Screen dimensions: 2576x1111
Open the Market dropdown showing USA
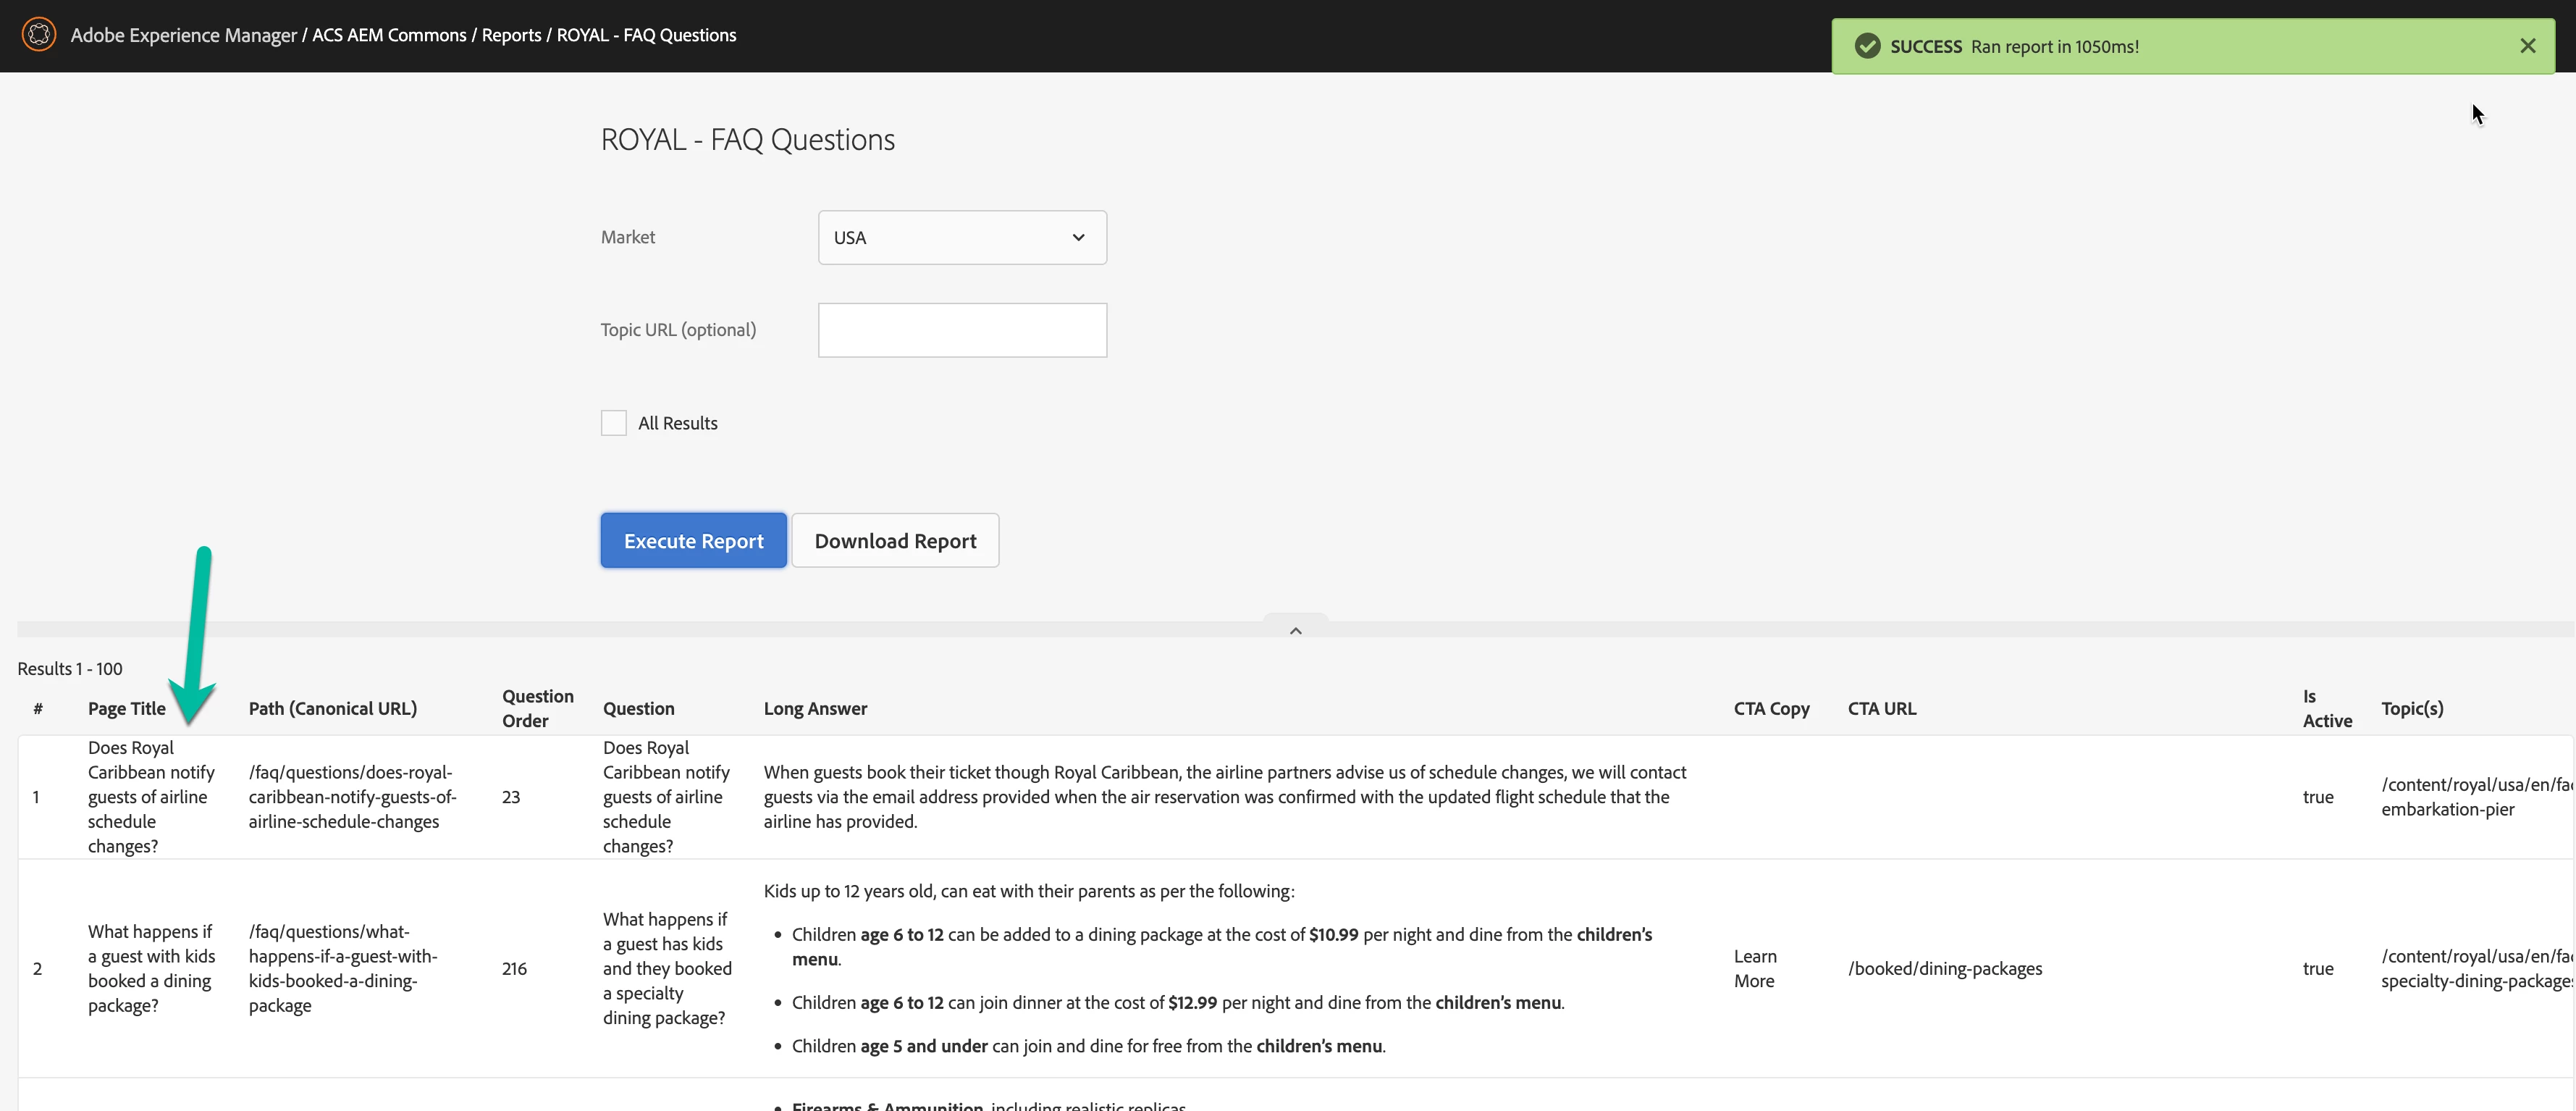point(961,238)
